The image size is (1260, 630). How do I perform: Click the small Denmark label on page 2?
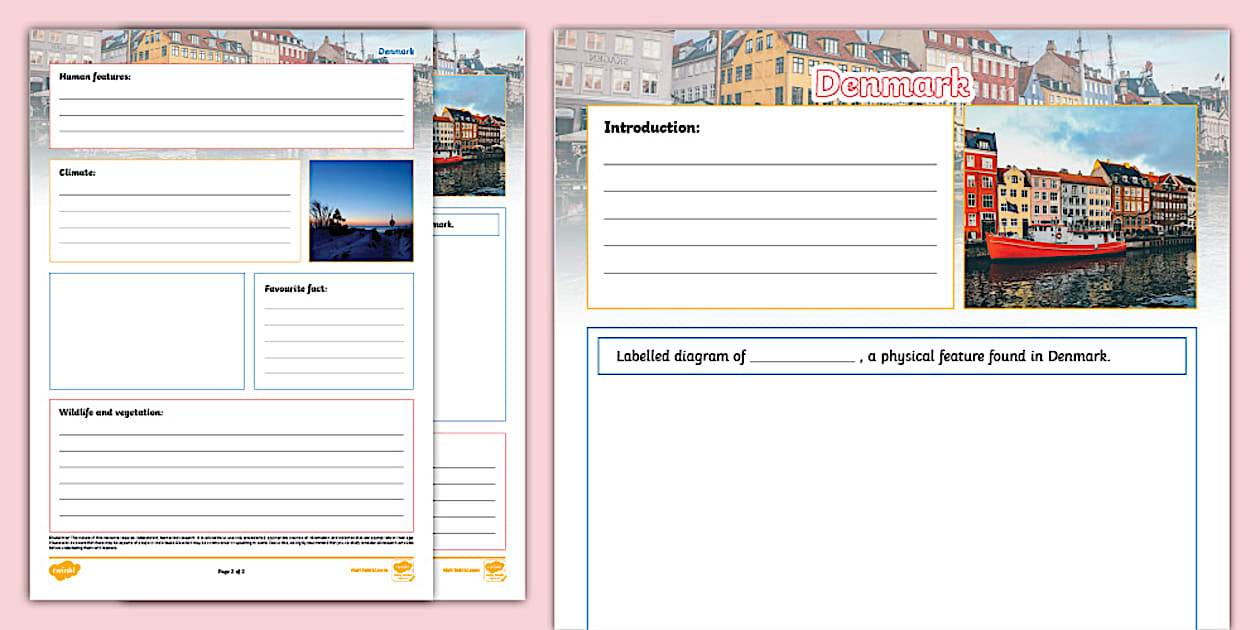(x=396, y=52)
